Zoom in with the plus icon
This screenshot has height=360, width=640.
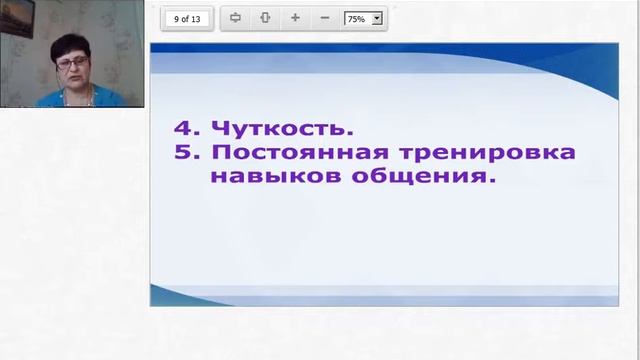(295, 18)
